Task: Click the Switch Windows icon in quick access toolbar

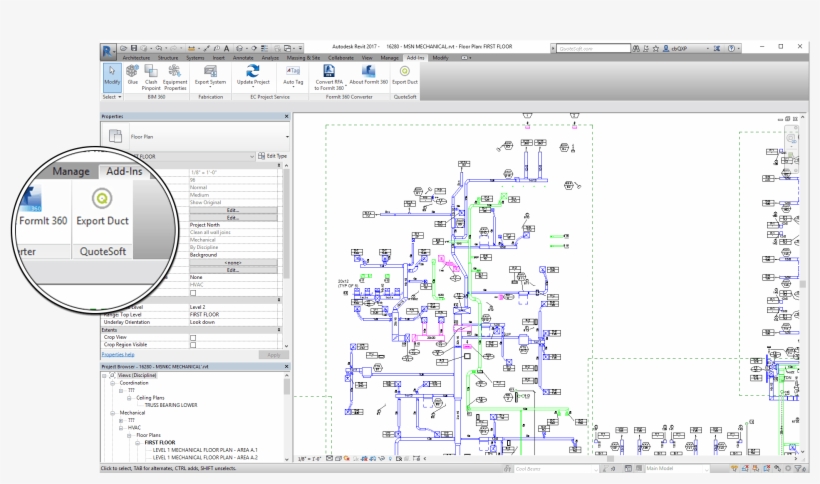Action: pyautogui.click(x=288, y=48)
